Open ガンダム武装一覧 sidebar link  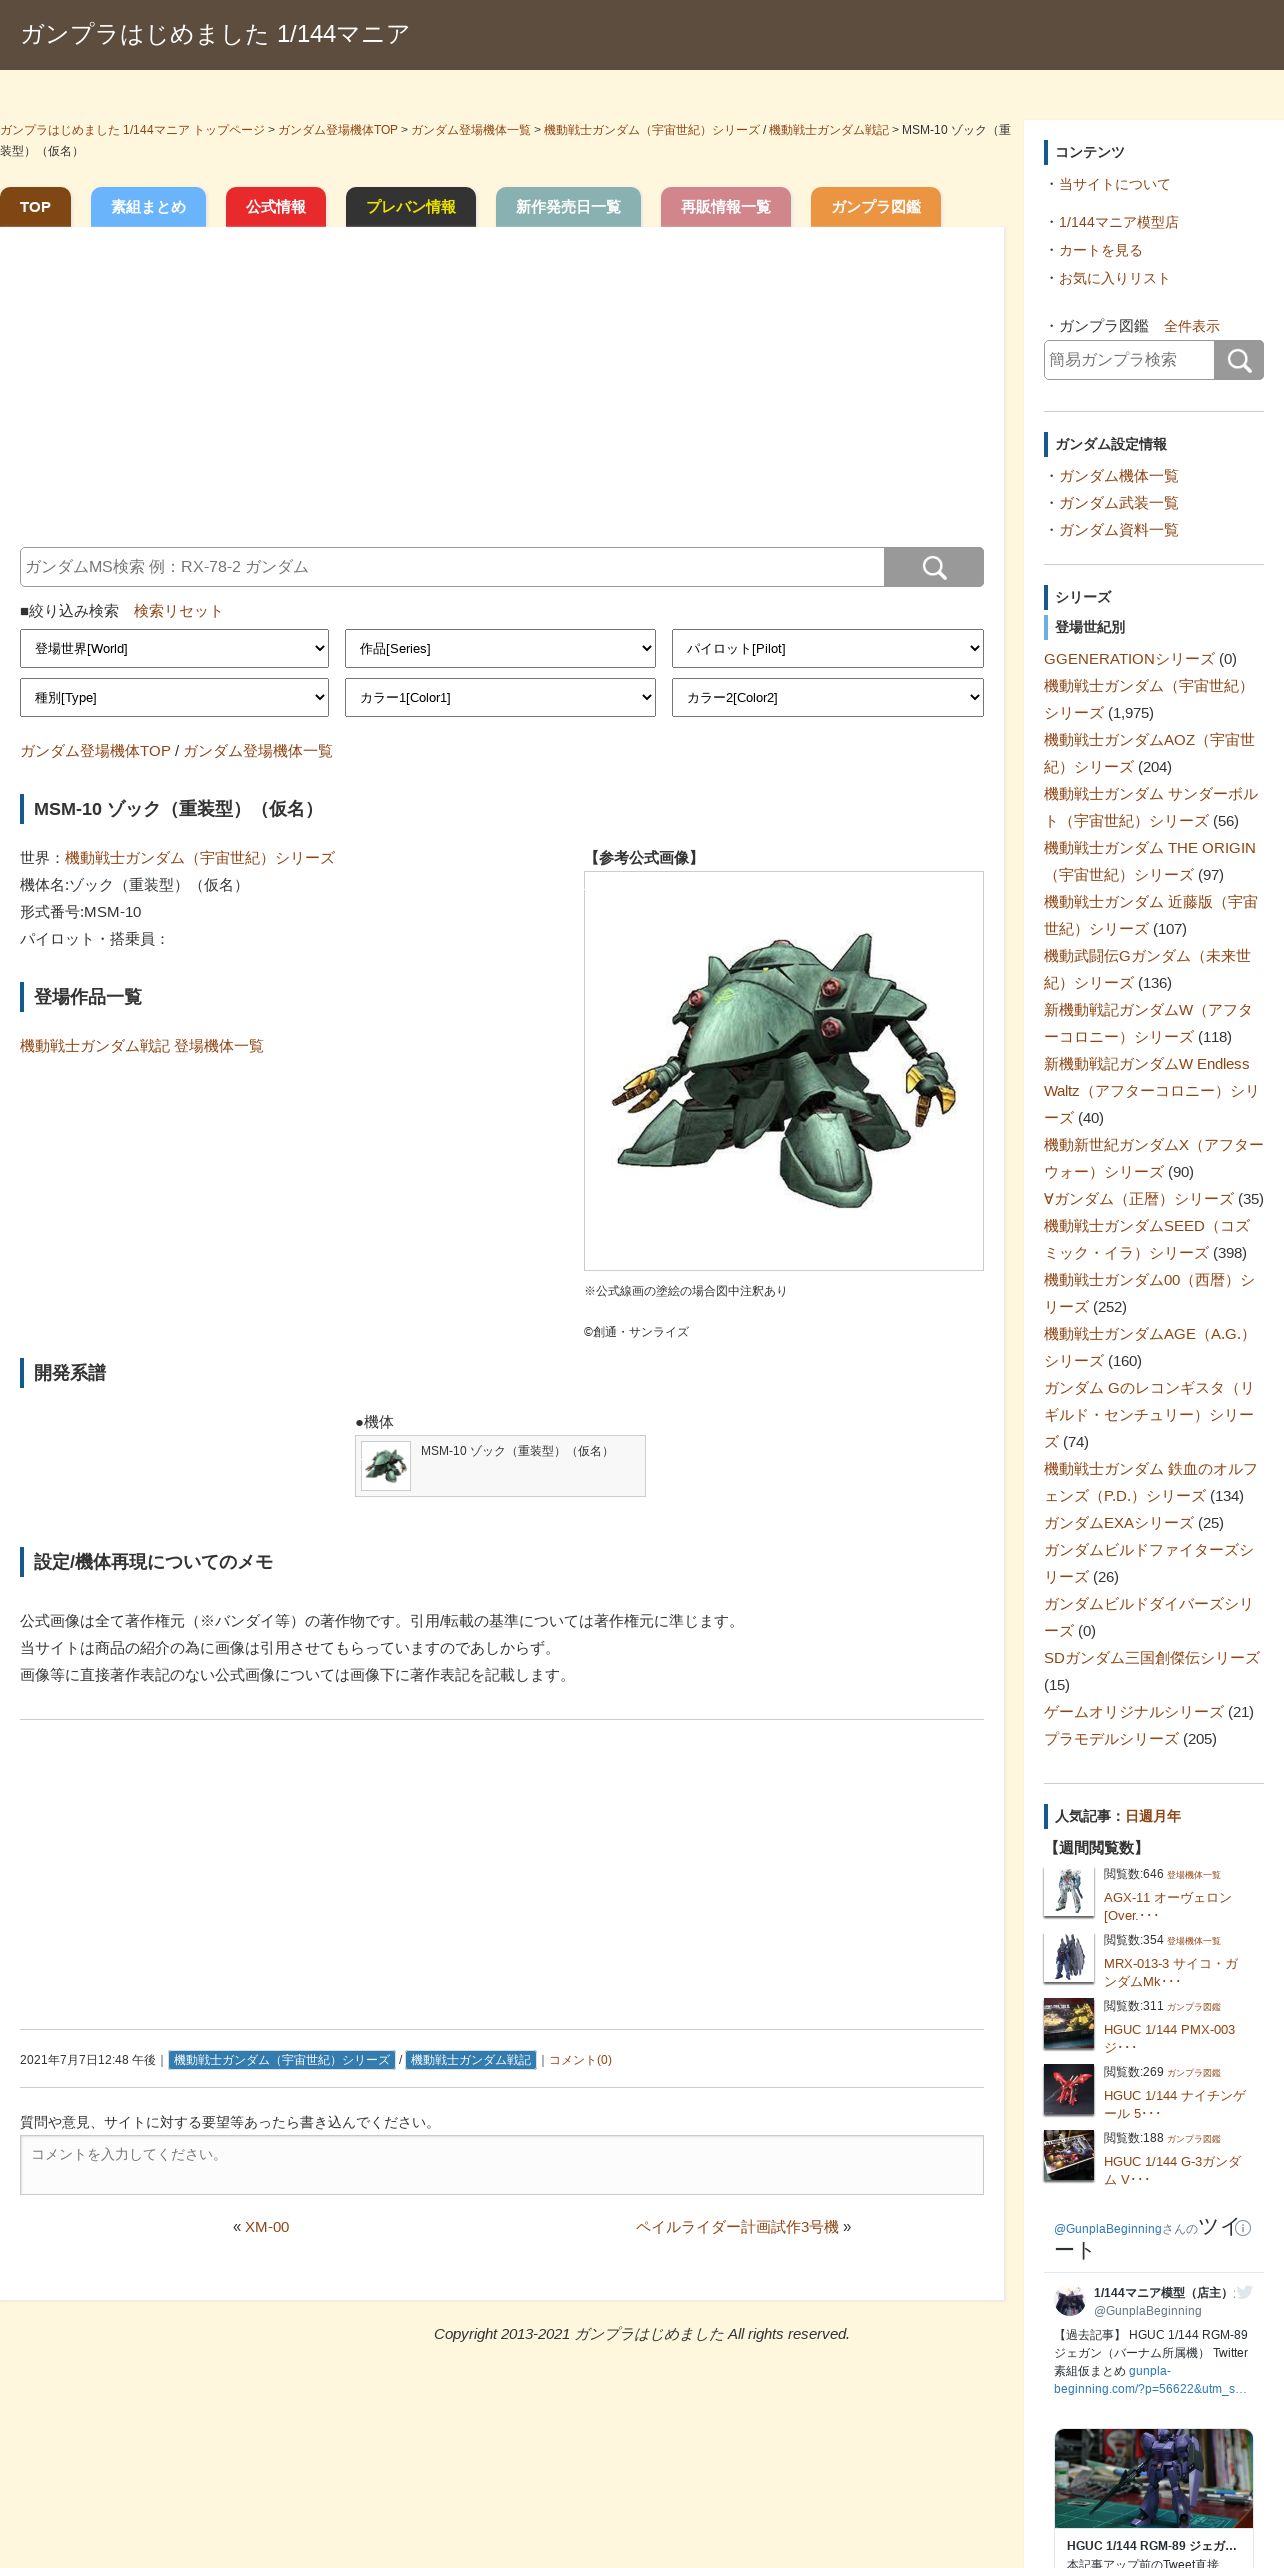[1119, 503]
